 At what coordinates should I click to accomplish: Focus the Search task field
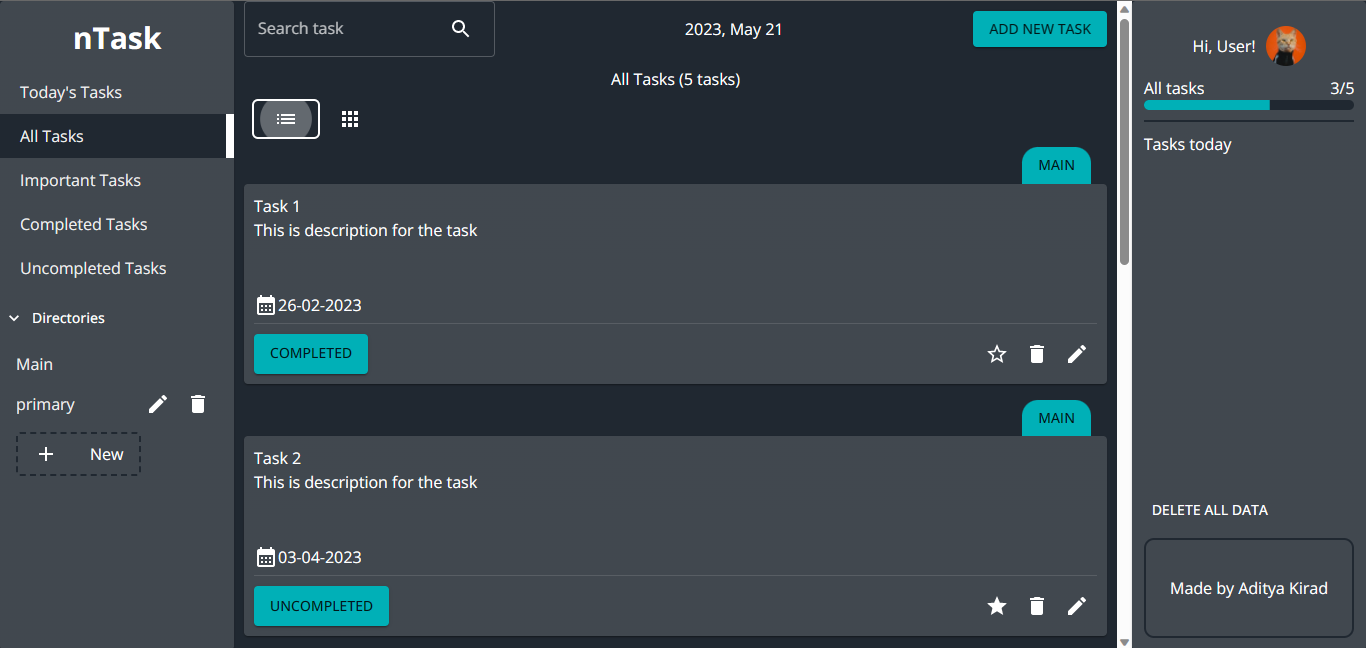(345, 29)
